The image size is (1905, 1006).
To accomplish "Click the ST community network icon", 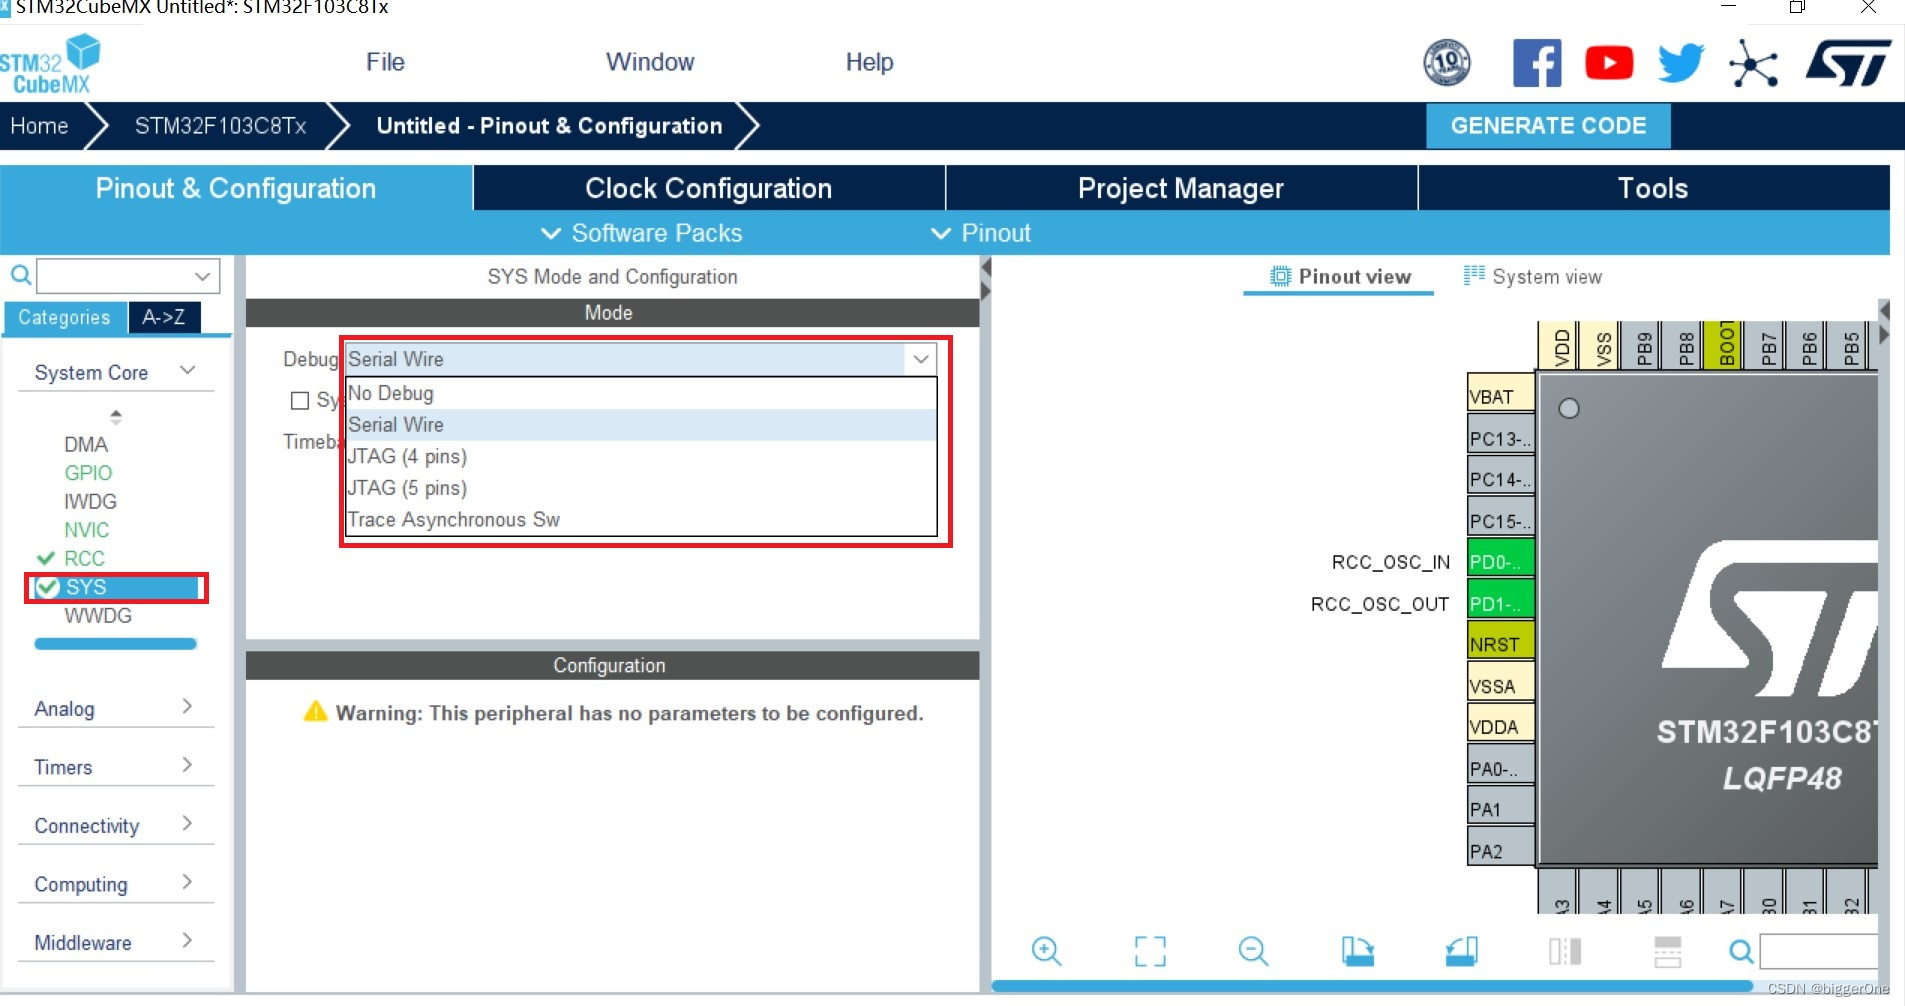I will point(1754,64).
